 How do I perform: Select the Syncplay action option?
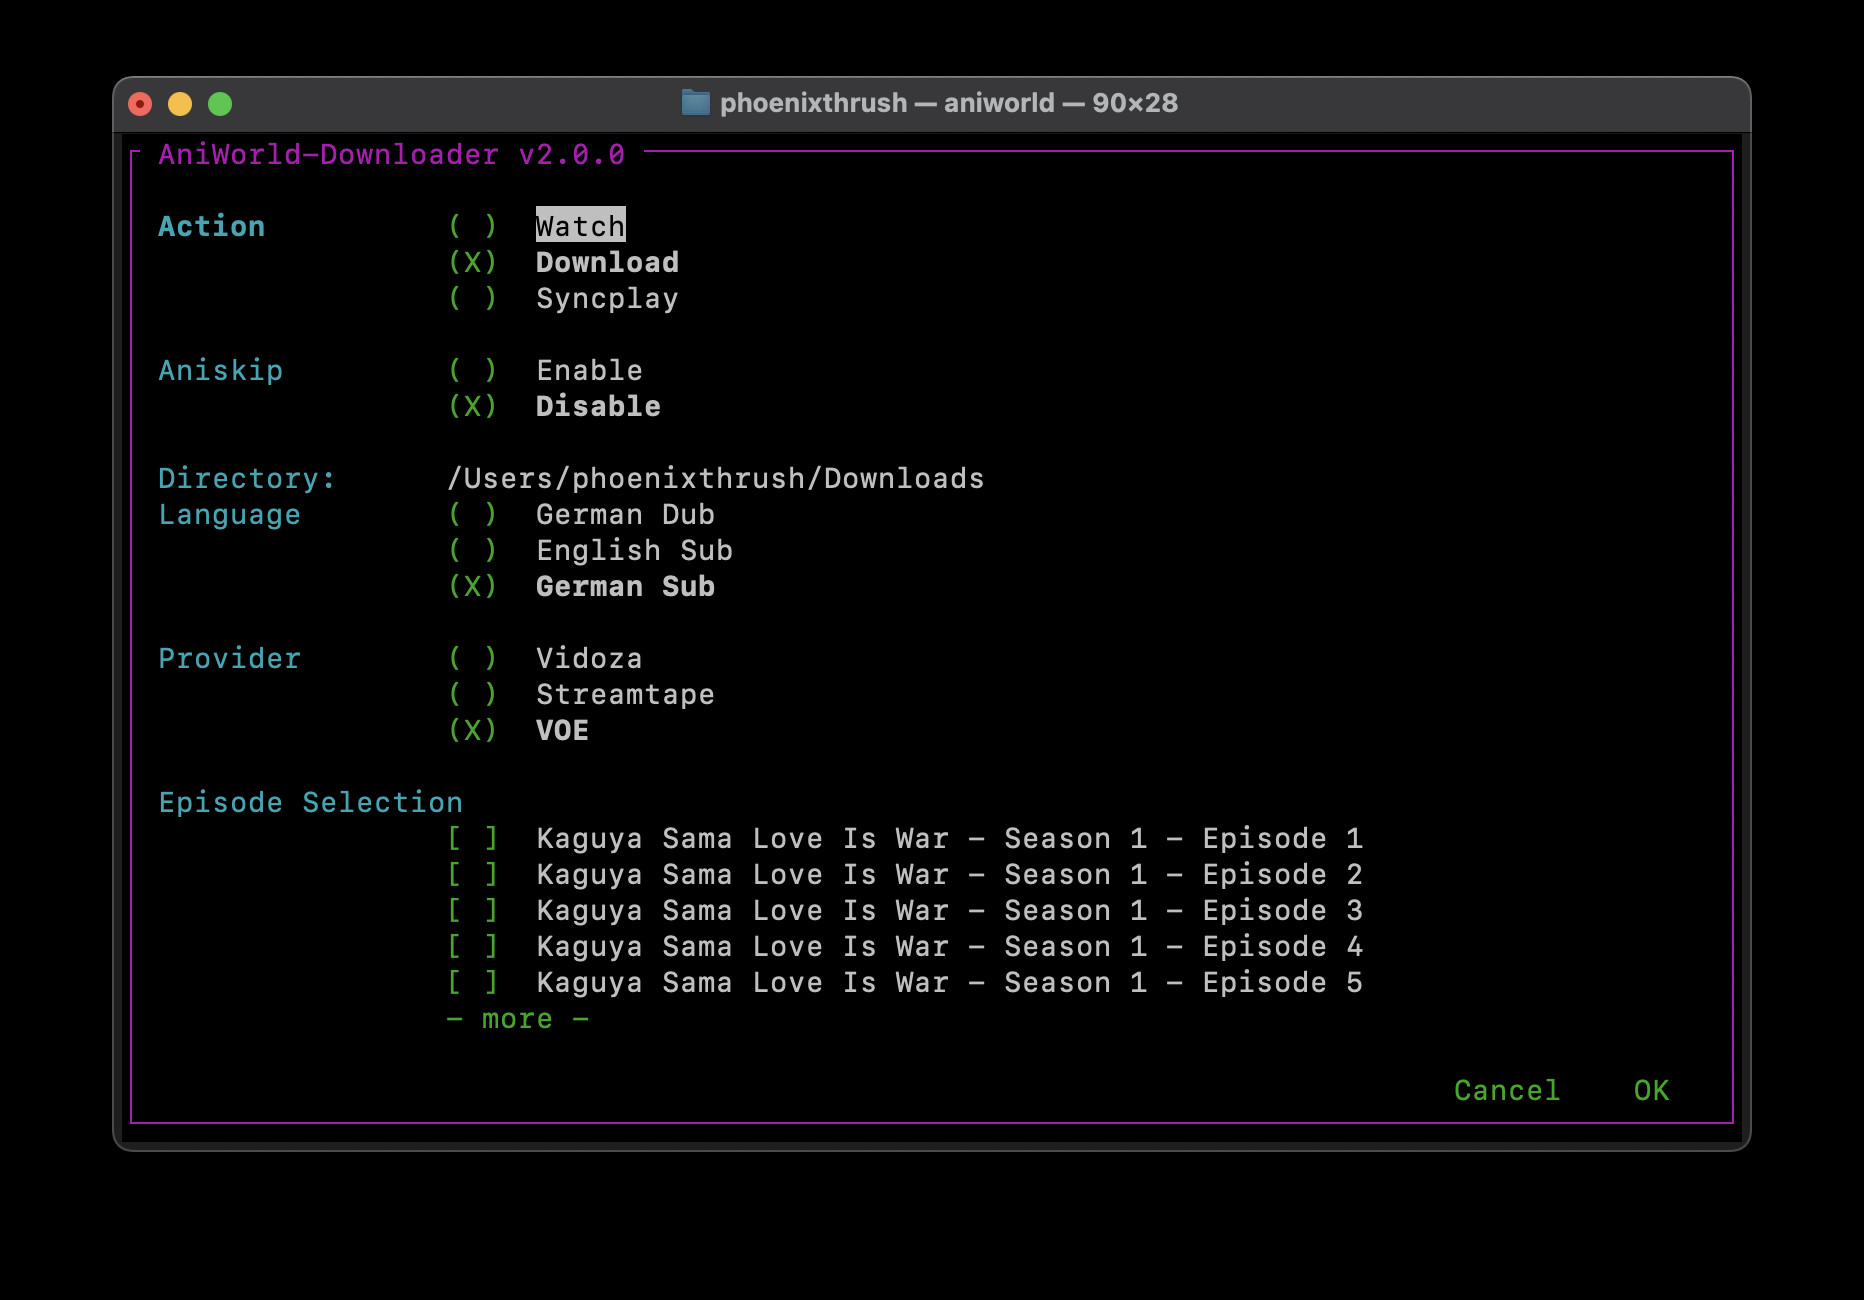tap(472, 299)
